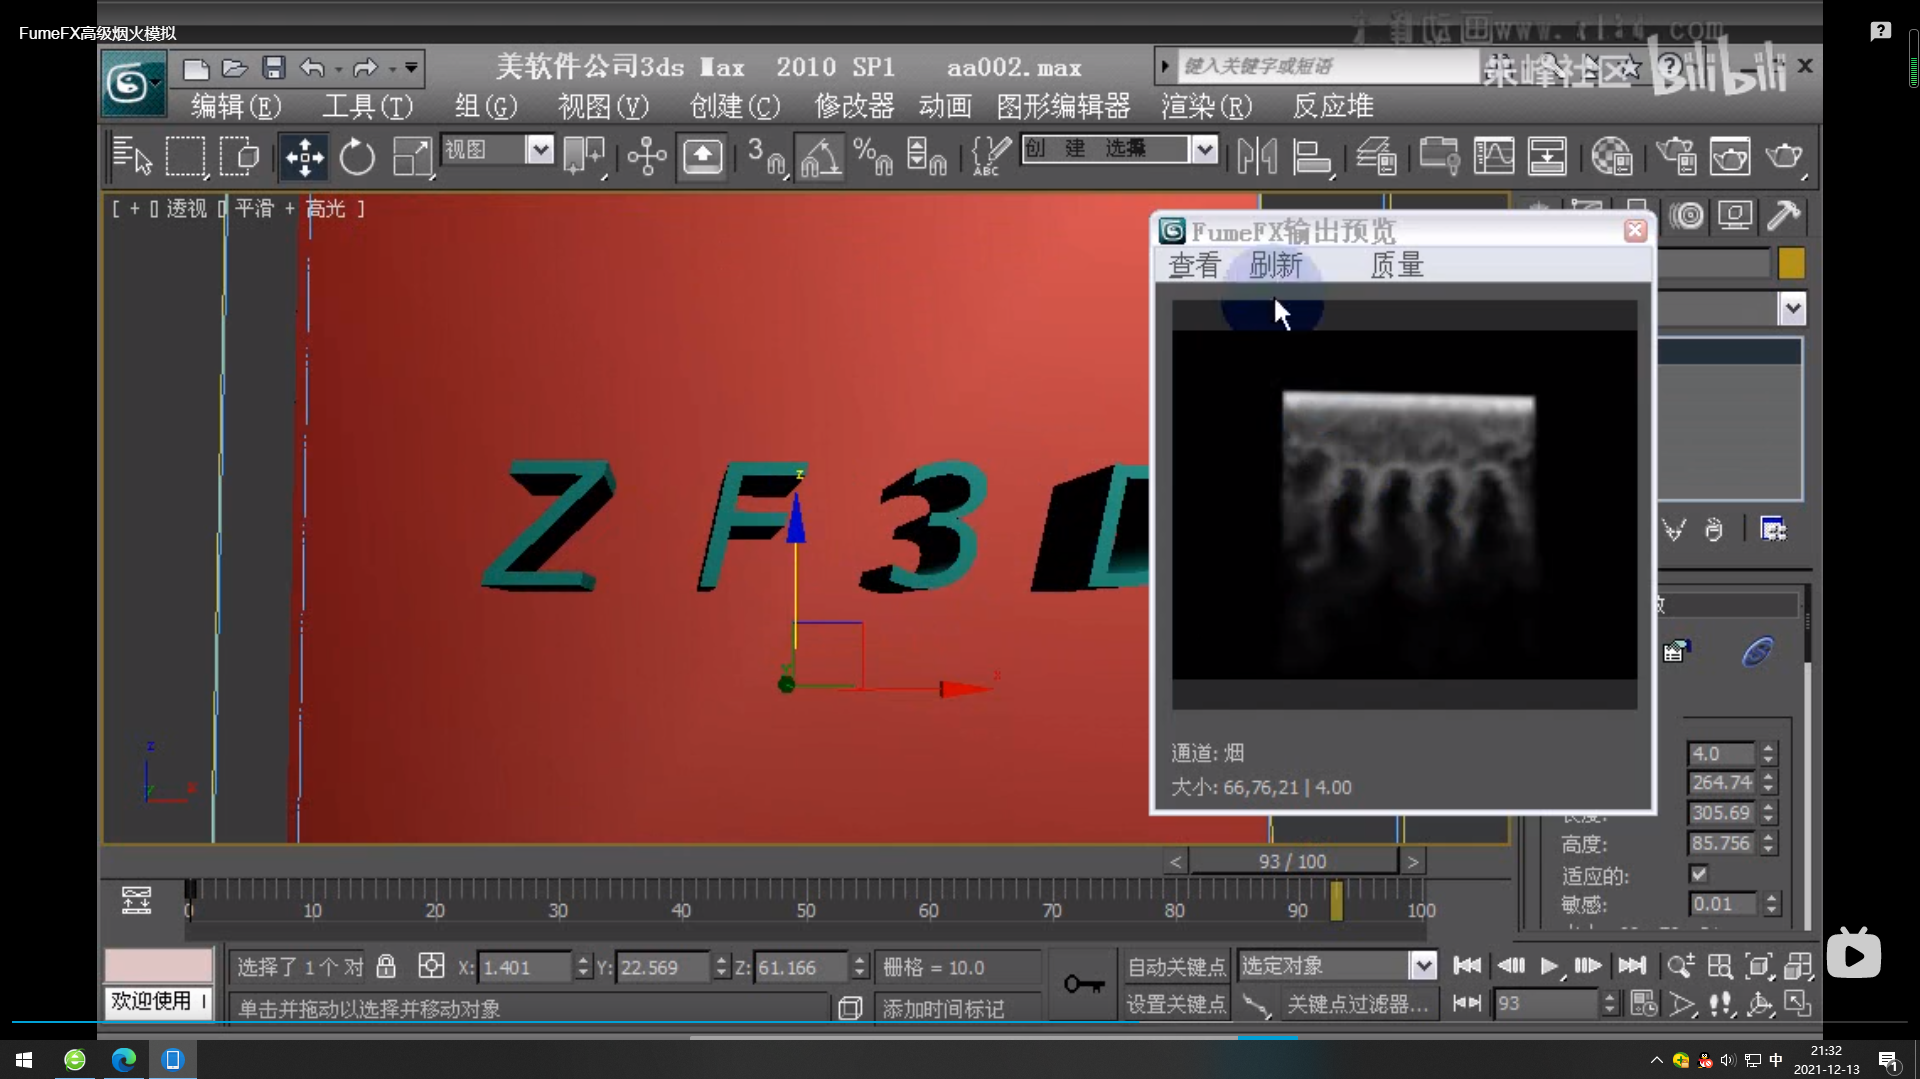
Task: Step to the previous frame
Action: tap(1510, 965)
